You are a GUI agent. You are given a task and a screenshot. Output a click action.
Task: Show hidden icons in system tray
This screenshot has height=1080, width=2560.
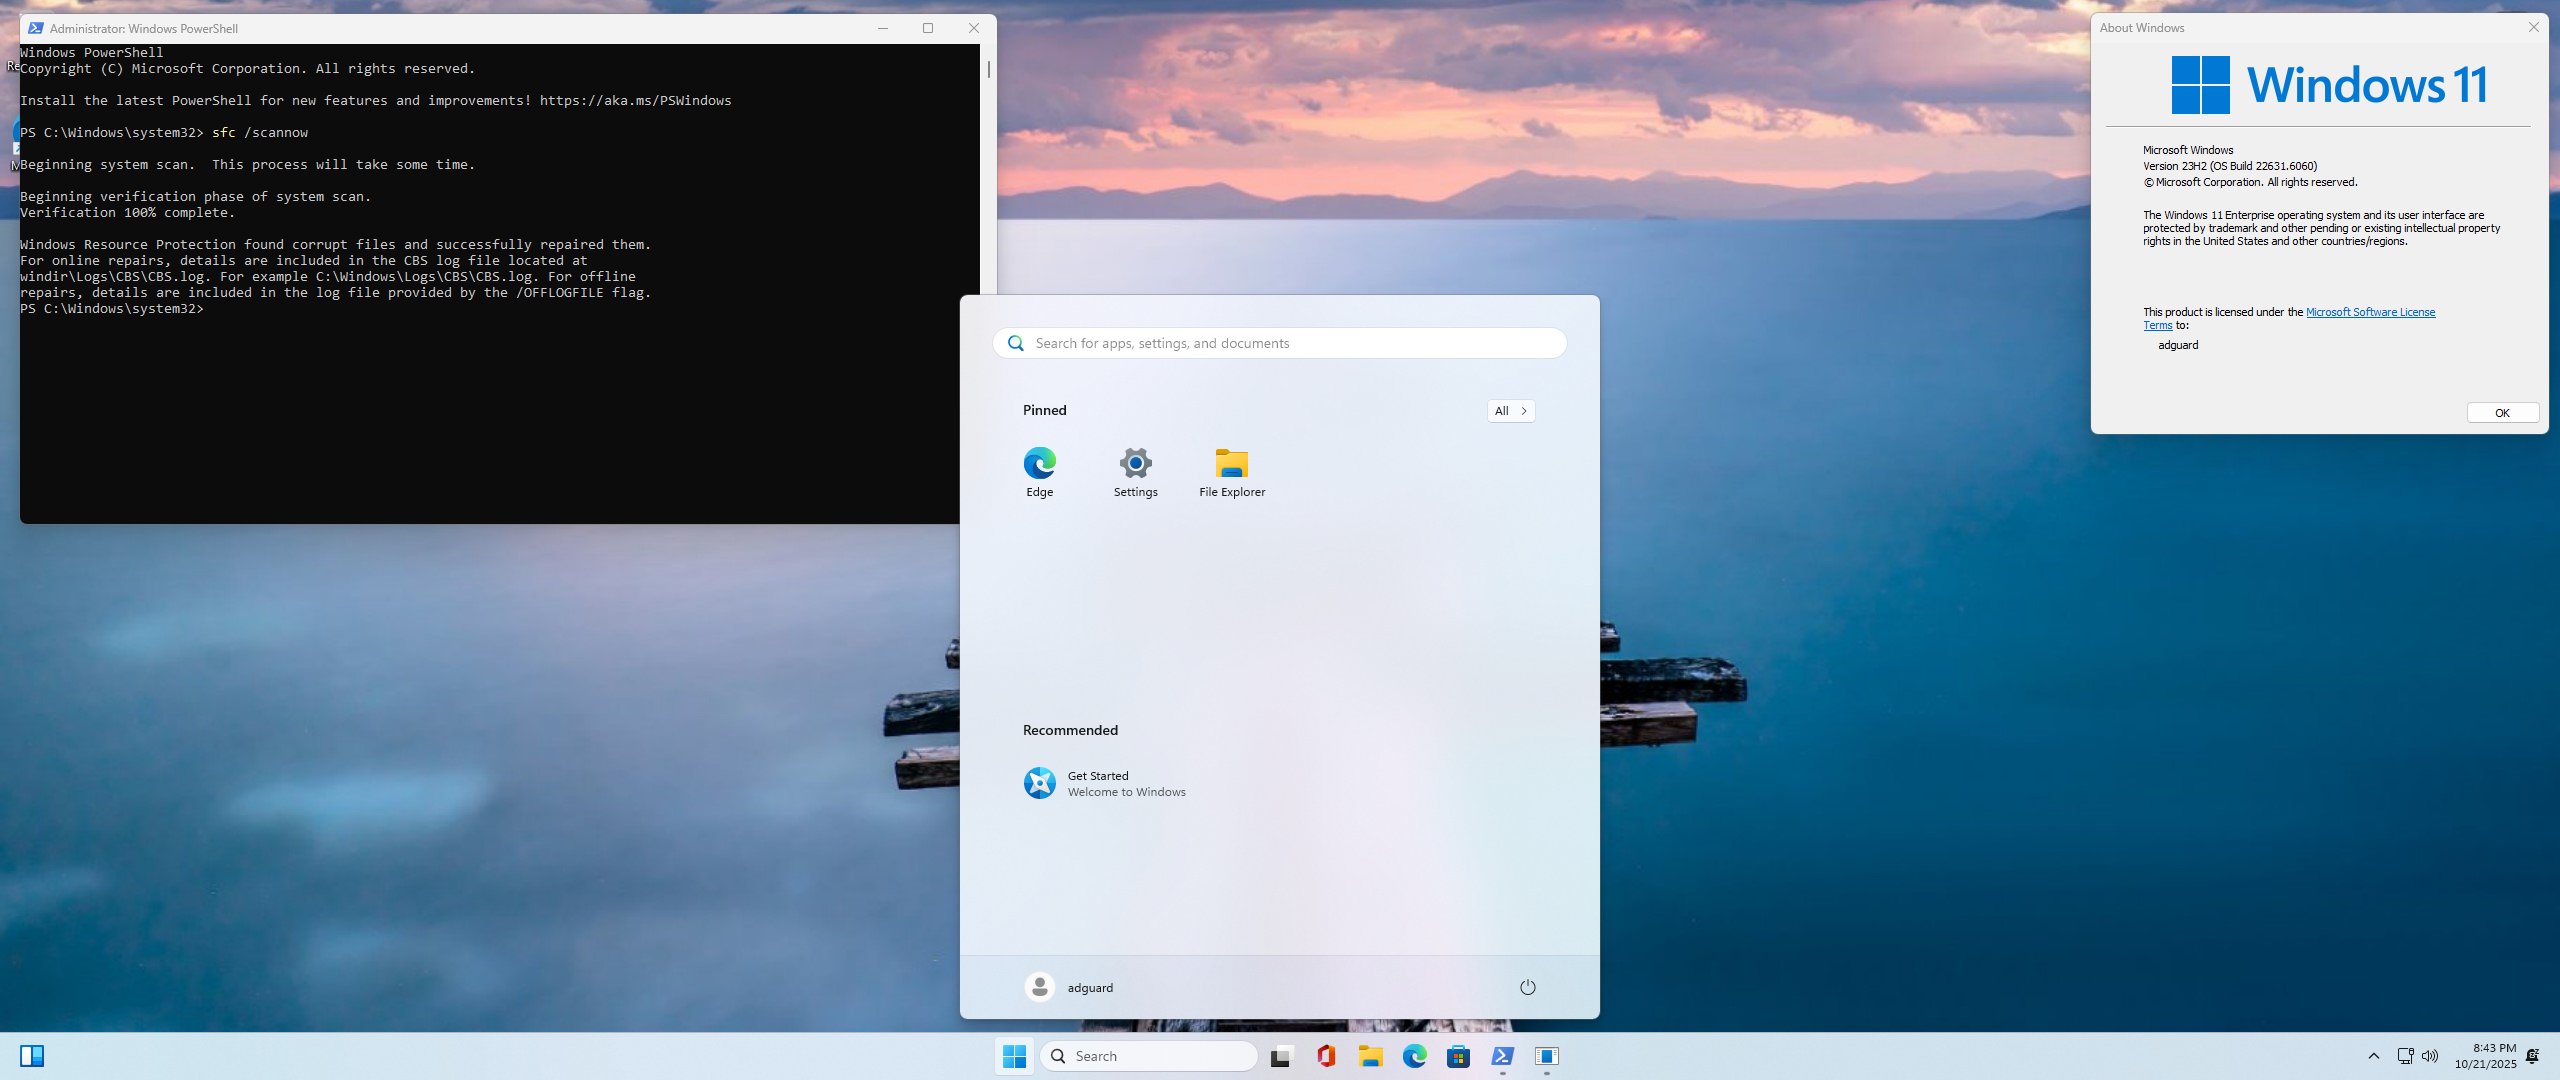point(2373,1056)
